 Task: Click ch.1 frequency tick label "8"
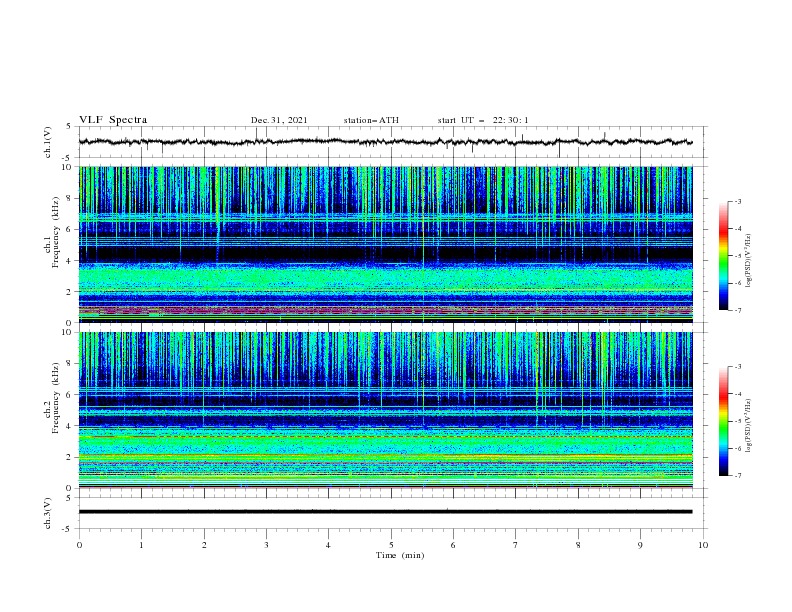pyautogui.click(x=70, y=198)
